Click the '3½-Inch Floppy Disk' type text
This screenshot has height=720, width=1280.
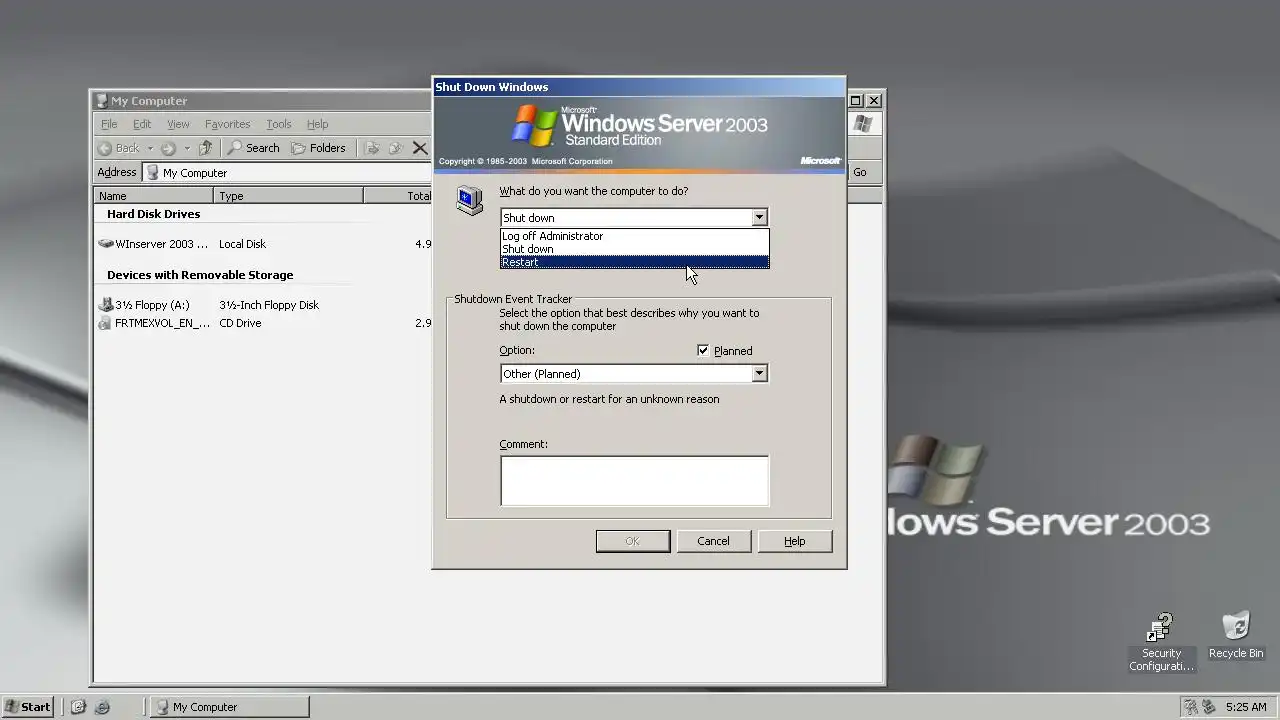[x=269, y=305]
